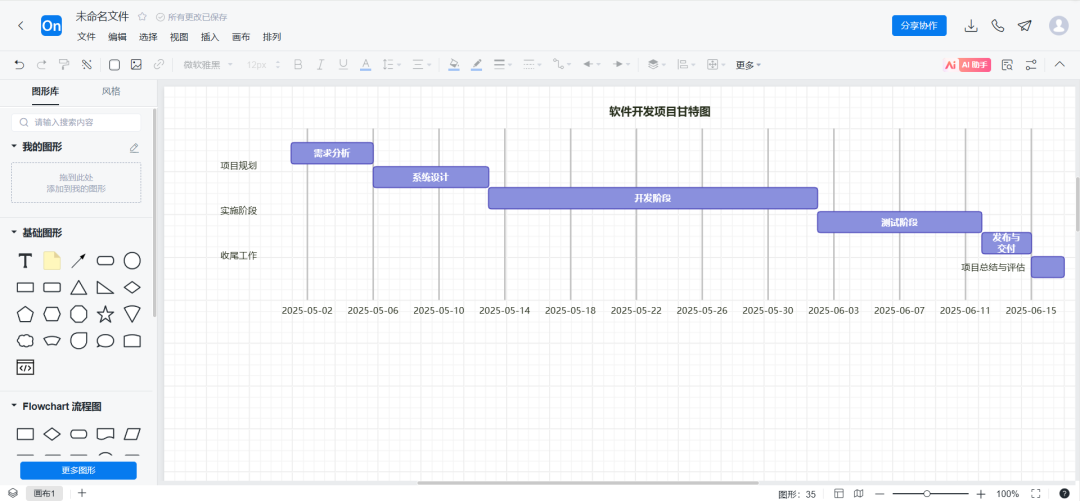This screenshot has width=1080, height=501.
Task: Insert an image from toolbar
Action: pyautogui.click(x=136, y=65)
